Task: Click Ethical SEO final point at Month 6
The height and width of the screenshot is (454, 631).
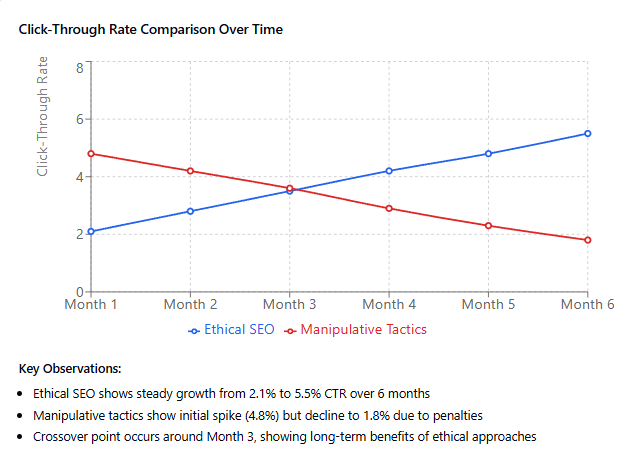Action: [588, 133]
